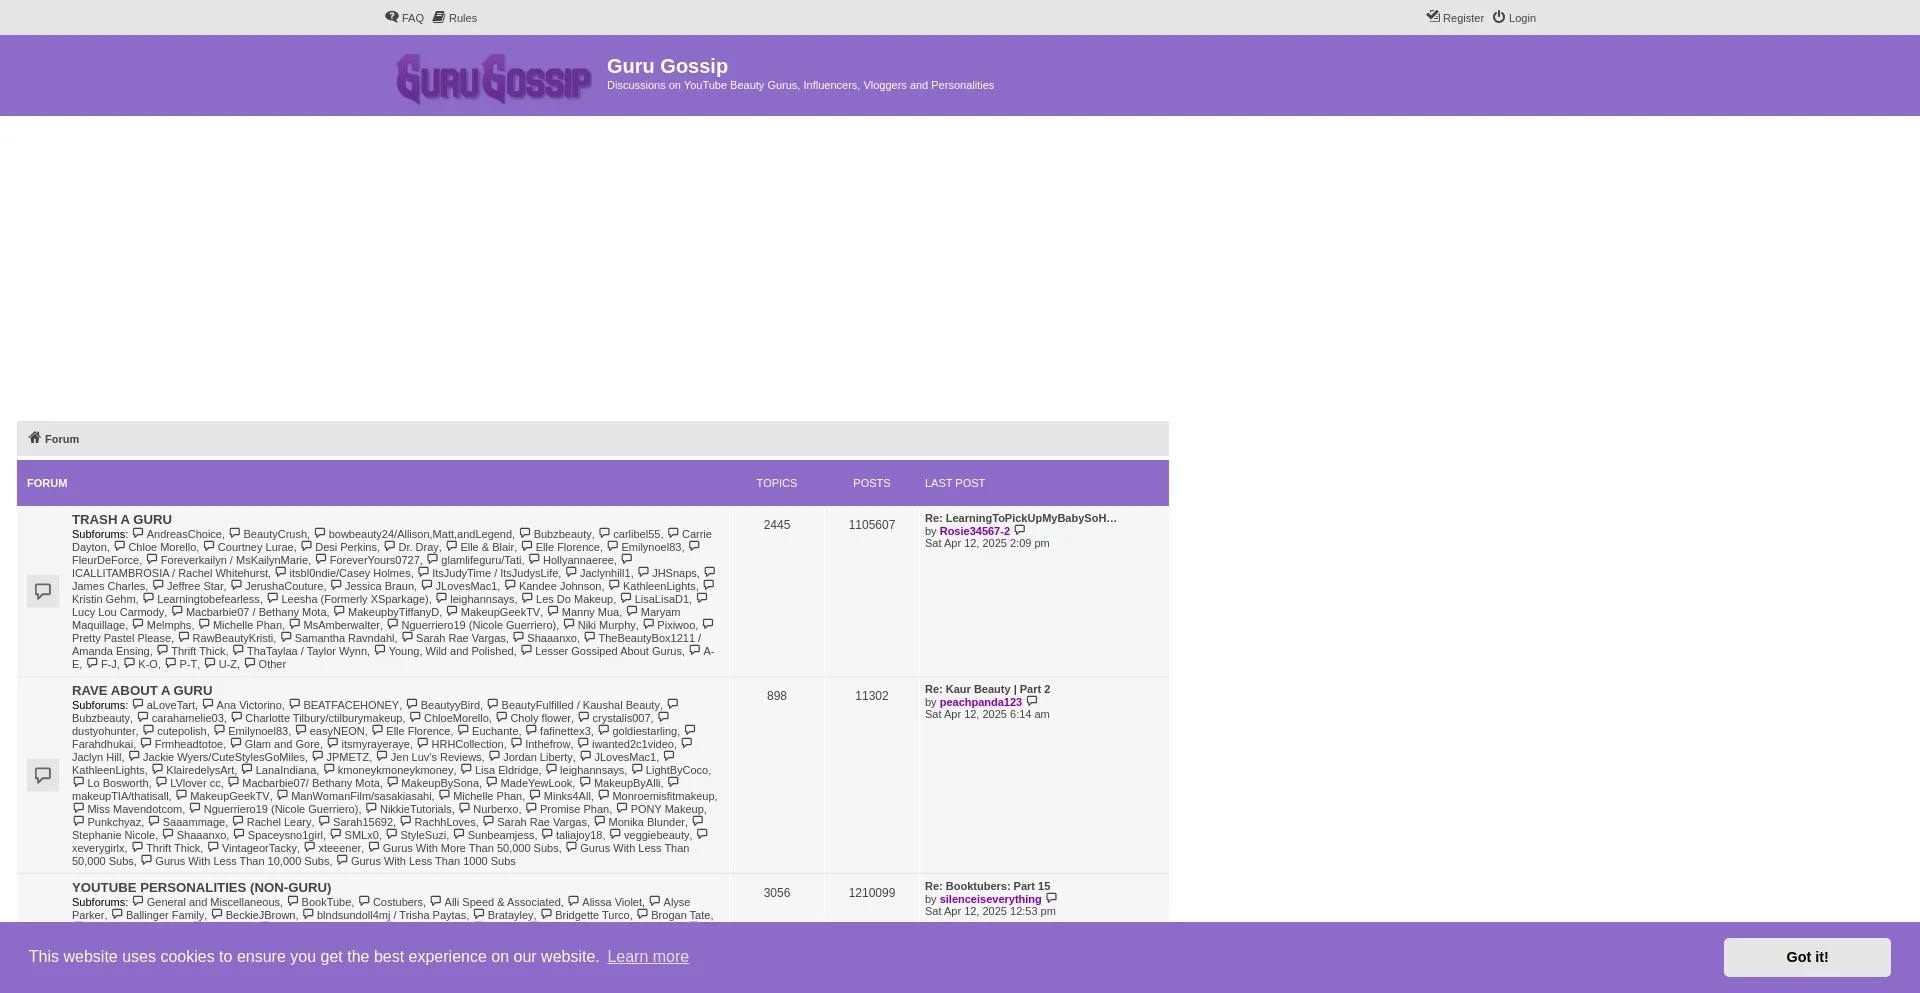
Task: Click subforum icon before General and Miscellaneous
Action: click(139, 902)
